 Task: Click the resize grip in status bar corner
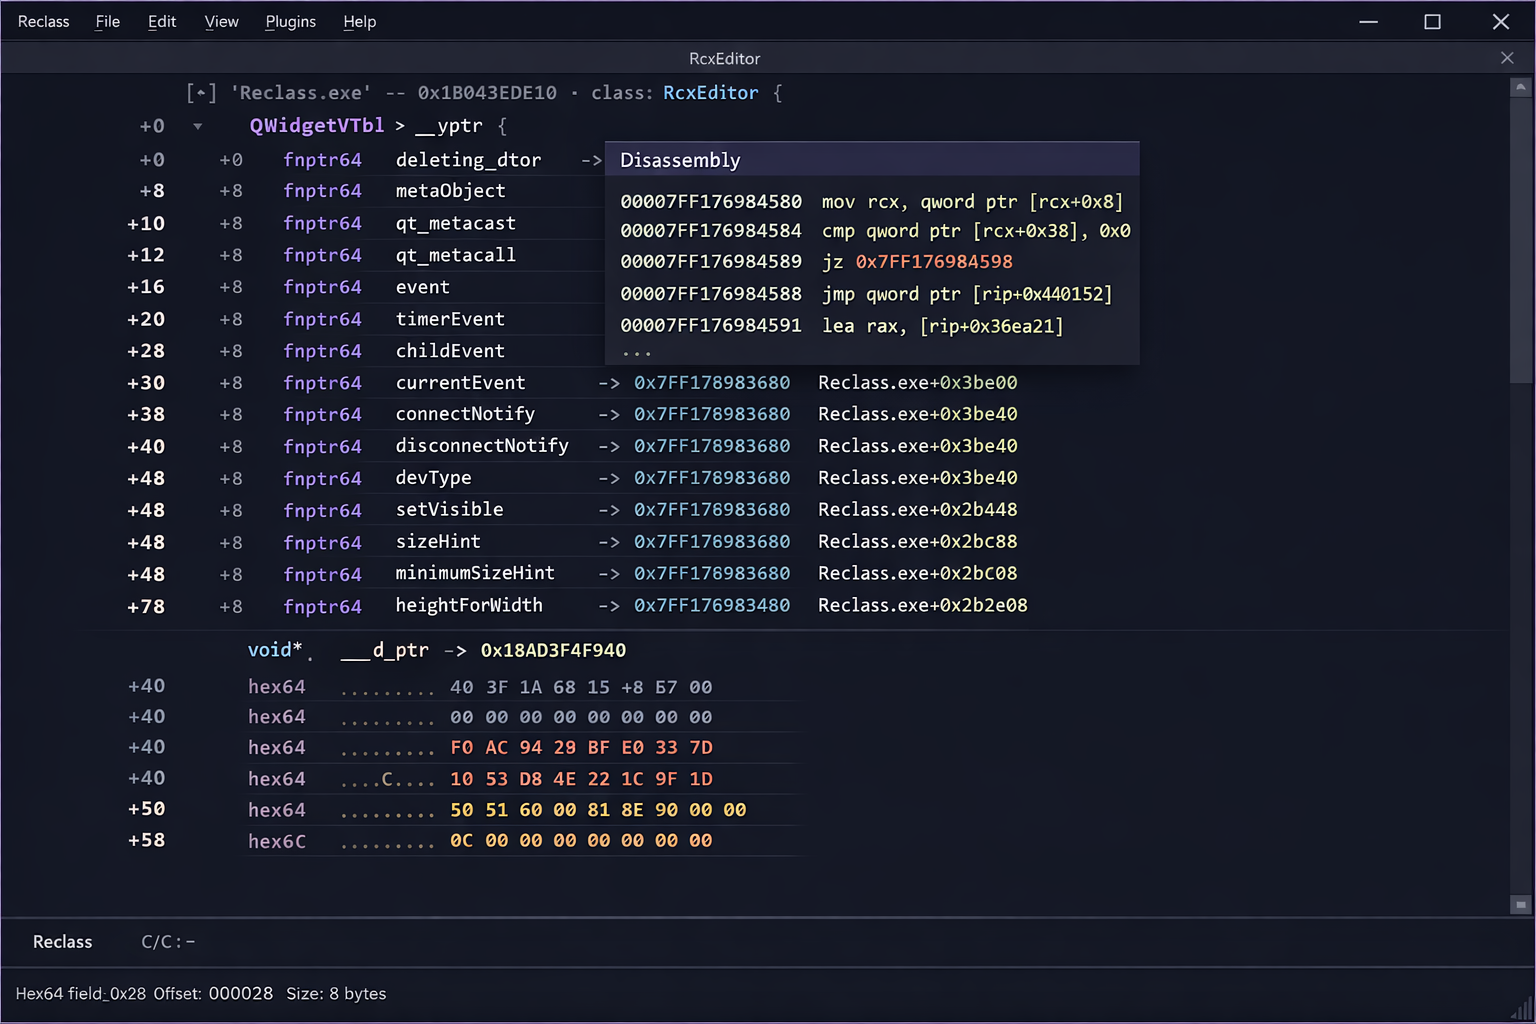coord(1521,1008)
